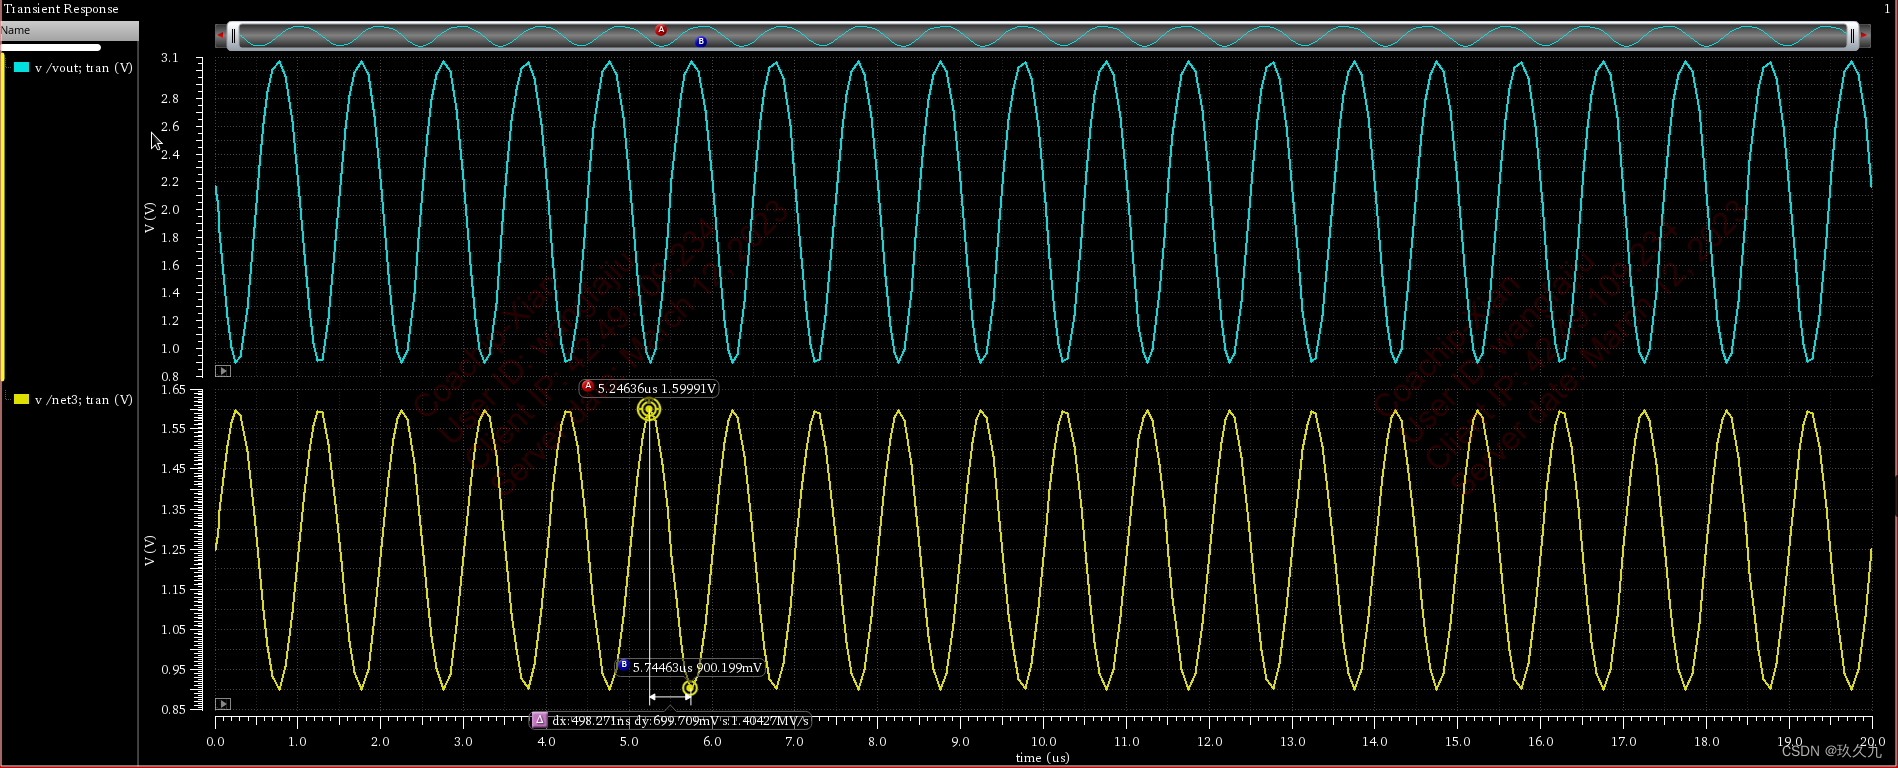
Task: Select marker A label '5.24636us 1.59991V'
Action: click(657, 389)
